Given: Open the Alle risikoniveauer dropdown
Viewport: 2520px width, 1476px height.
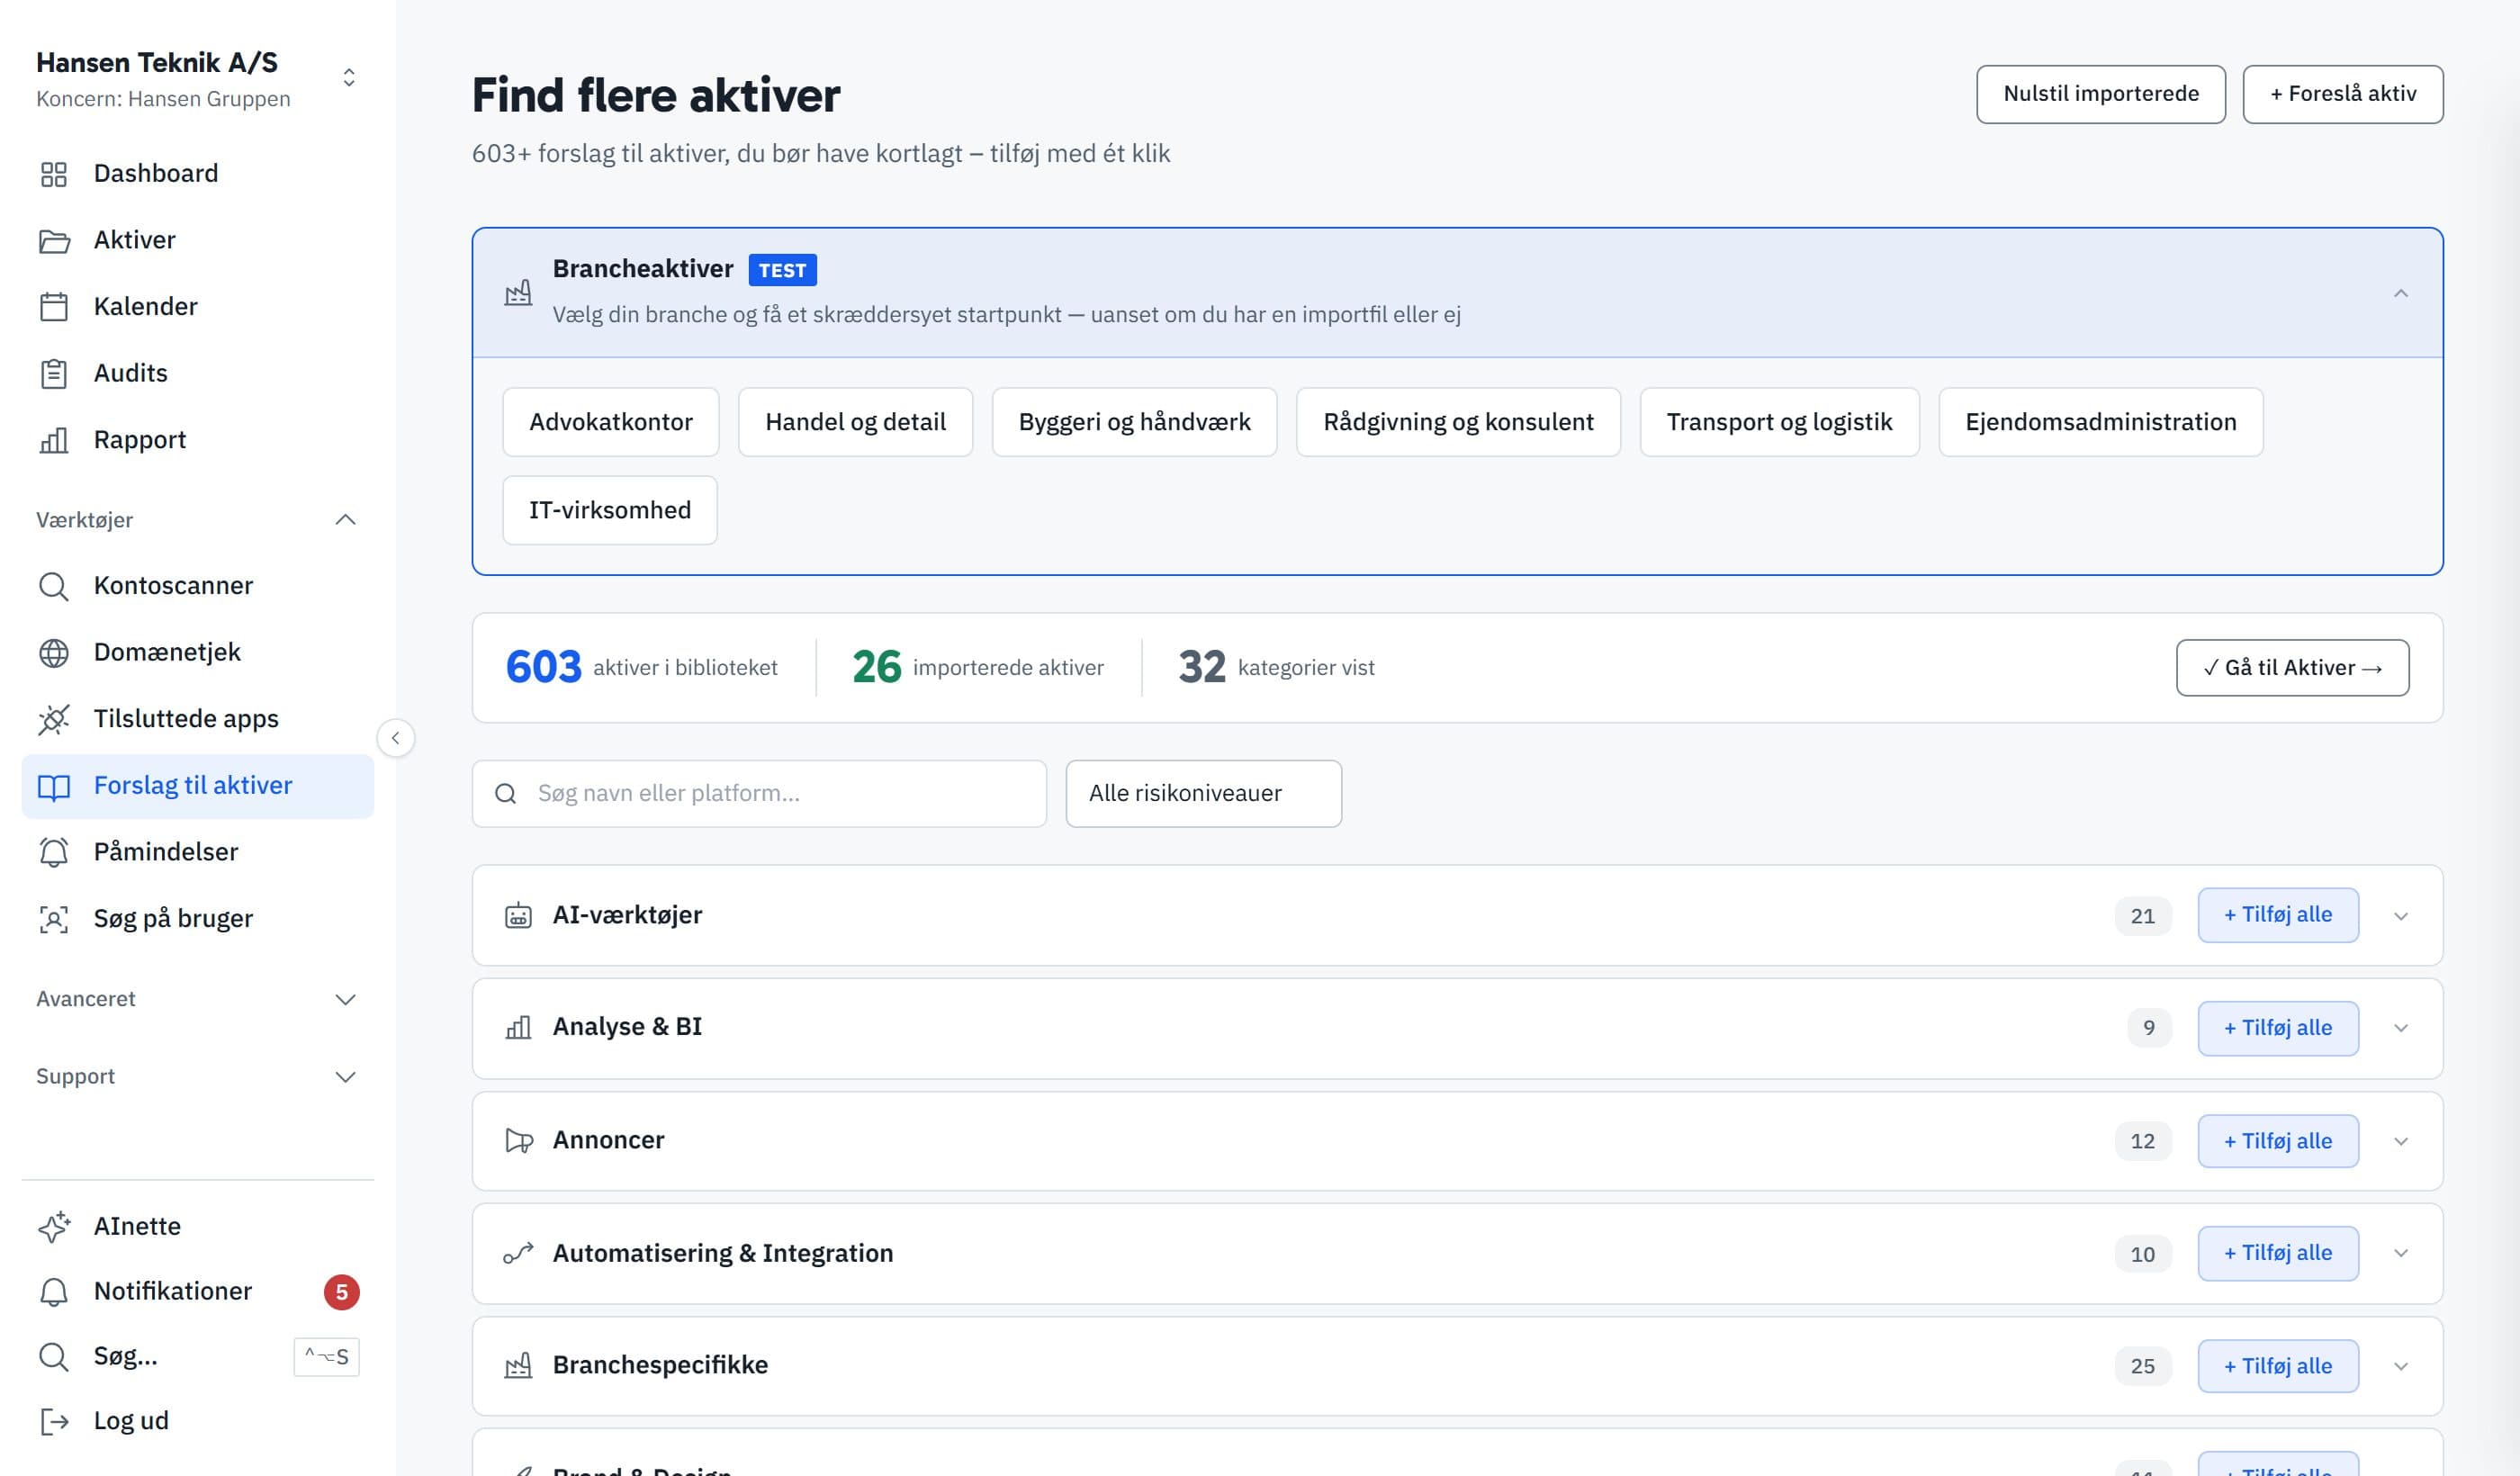Looking at the screenshot, I should [1203, 793].
